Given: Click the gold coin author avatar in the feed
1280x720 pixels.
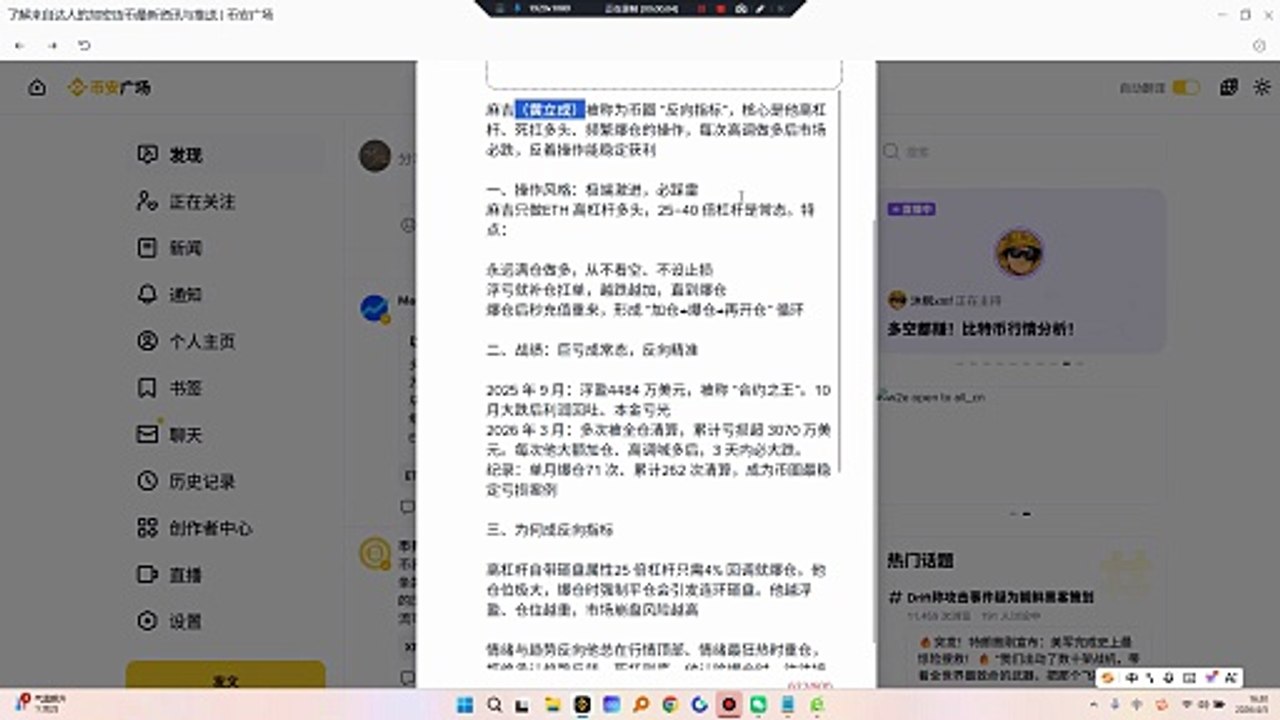Looking at the screenshot, I should coord(375,552).
